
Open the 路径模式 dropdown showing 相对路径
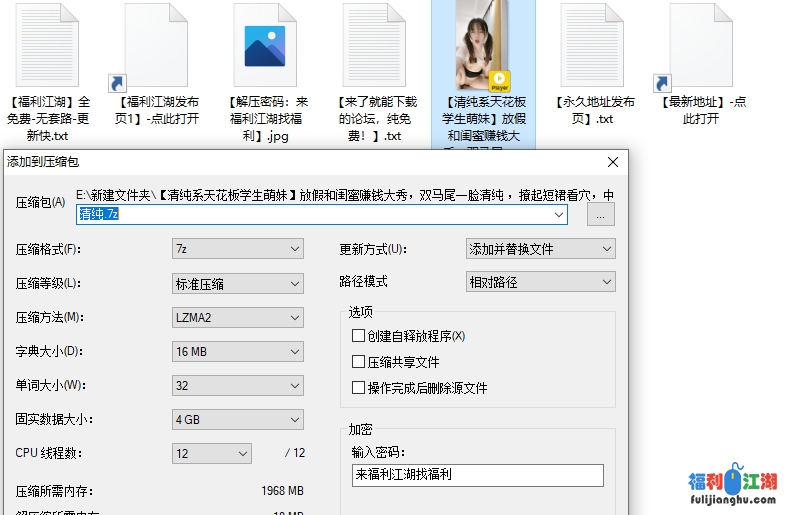(x=540, y=282)
